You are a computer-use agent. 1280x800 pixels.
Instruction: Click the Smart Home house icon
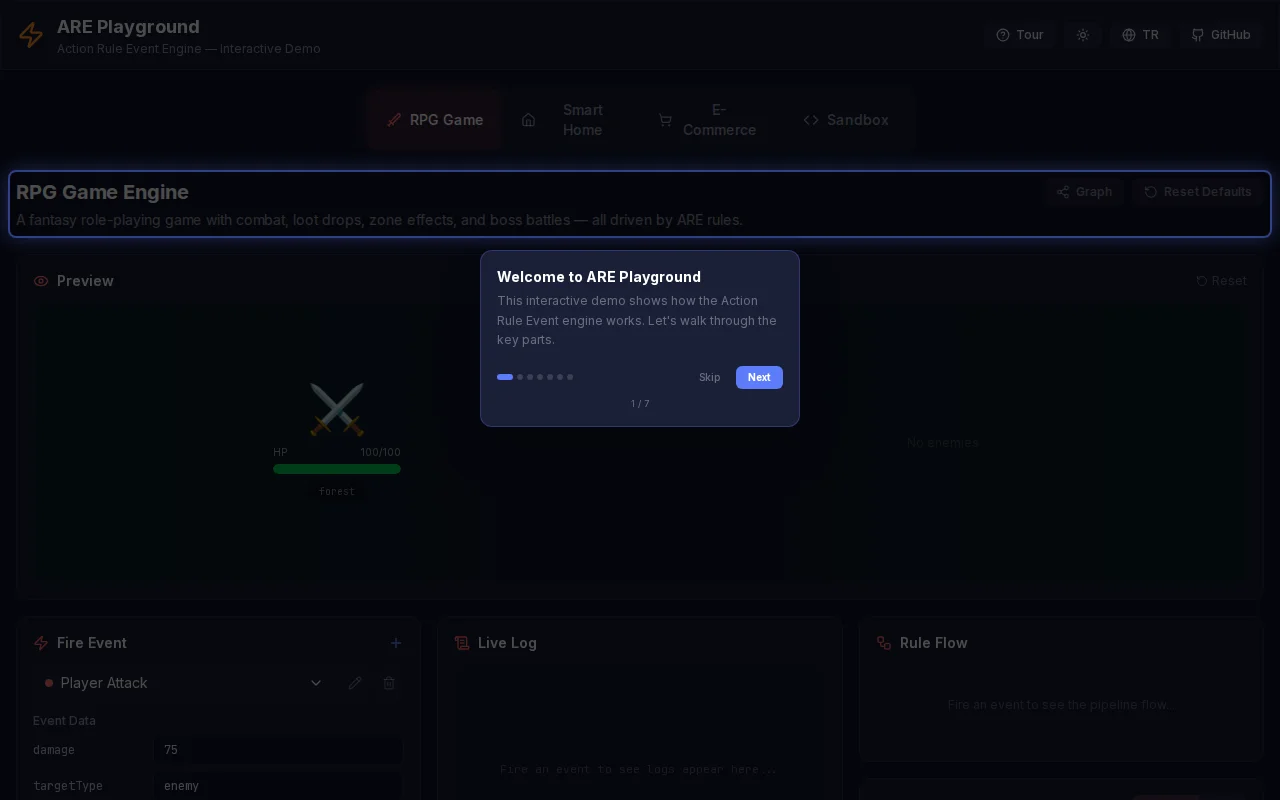[x=529, y=120]
